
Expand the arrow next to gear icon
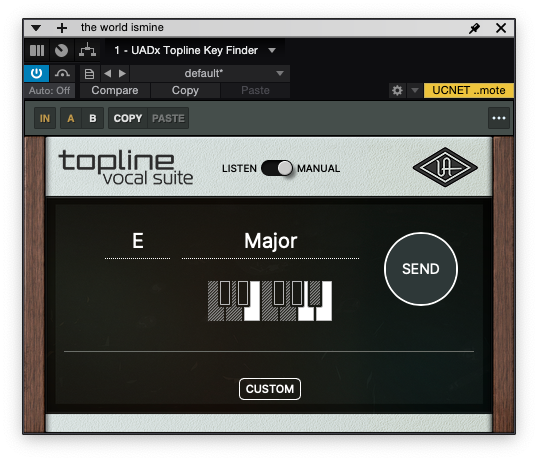pos(415,91)
